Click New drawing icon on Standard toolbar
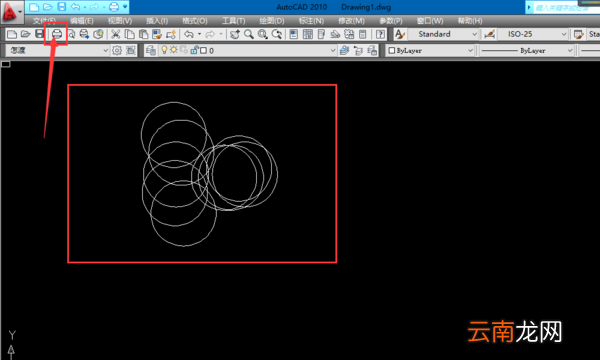 click(x=12, y=34)
